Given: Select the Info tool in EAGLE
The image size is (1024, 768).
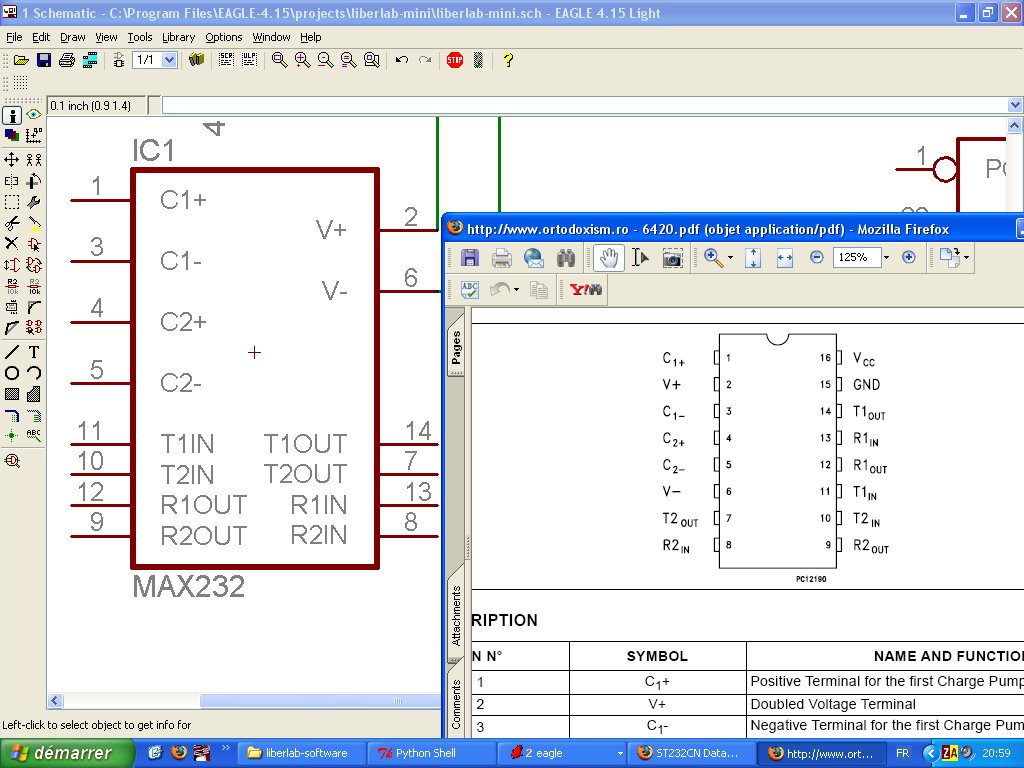Looking at the screenshot, I should tap(12, 115).
